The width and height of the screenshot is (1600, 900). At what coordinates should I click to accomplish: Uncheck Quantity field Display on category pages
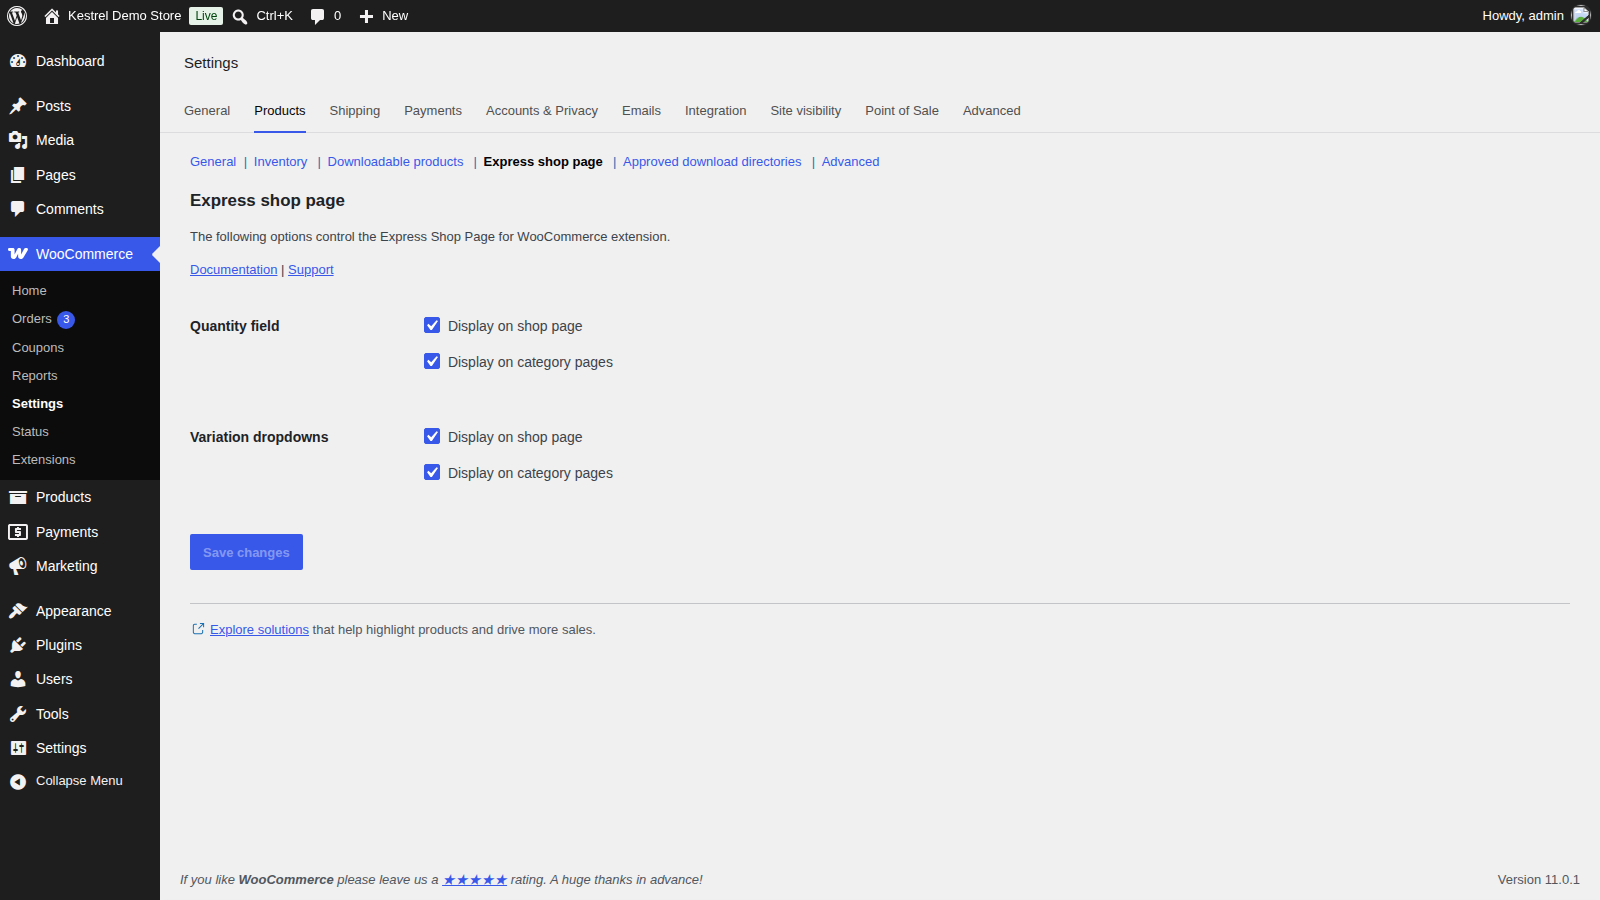[432, 361]
